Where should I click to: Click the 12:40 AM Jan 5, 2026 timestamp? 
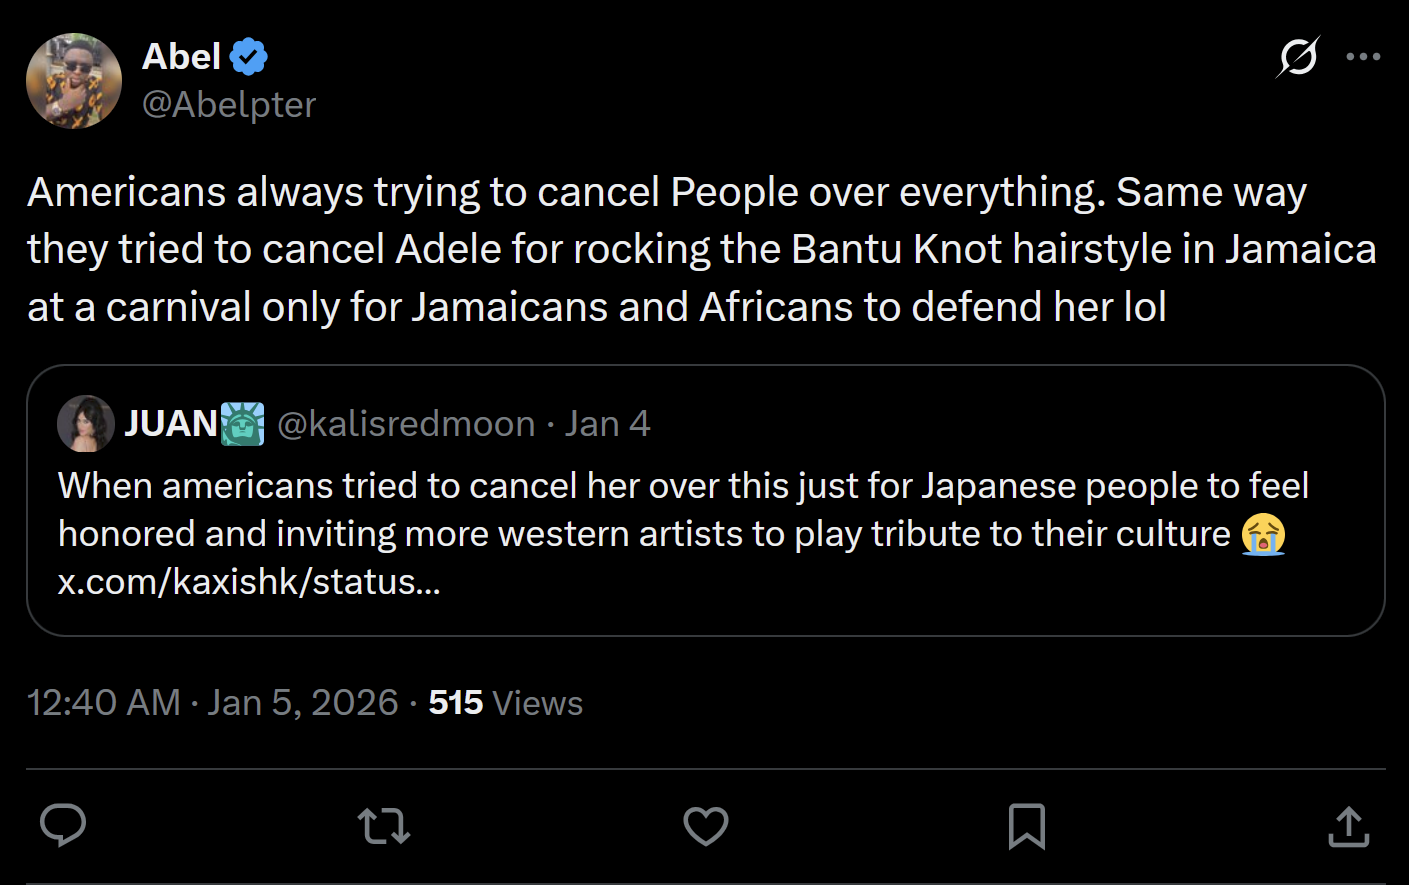point(213,703)
